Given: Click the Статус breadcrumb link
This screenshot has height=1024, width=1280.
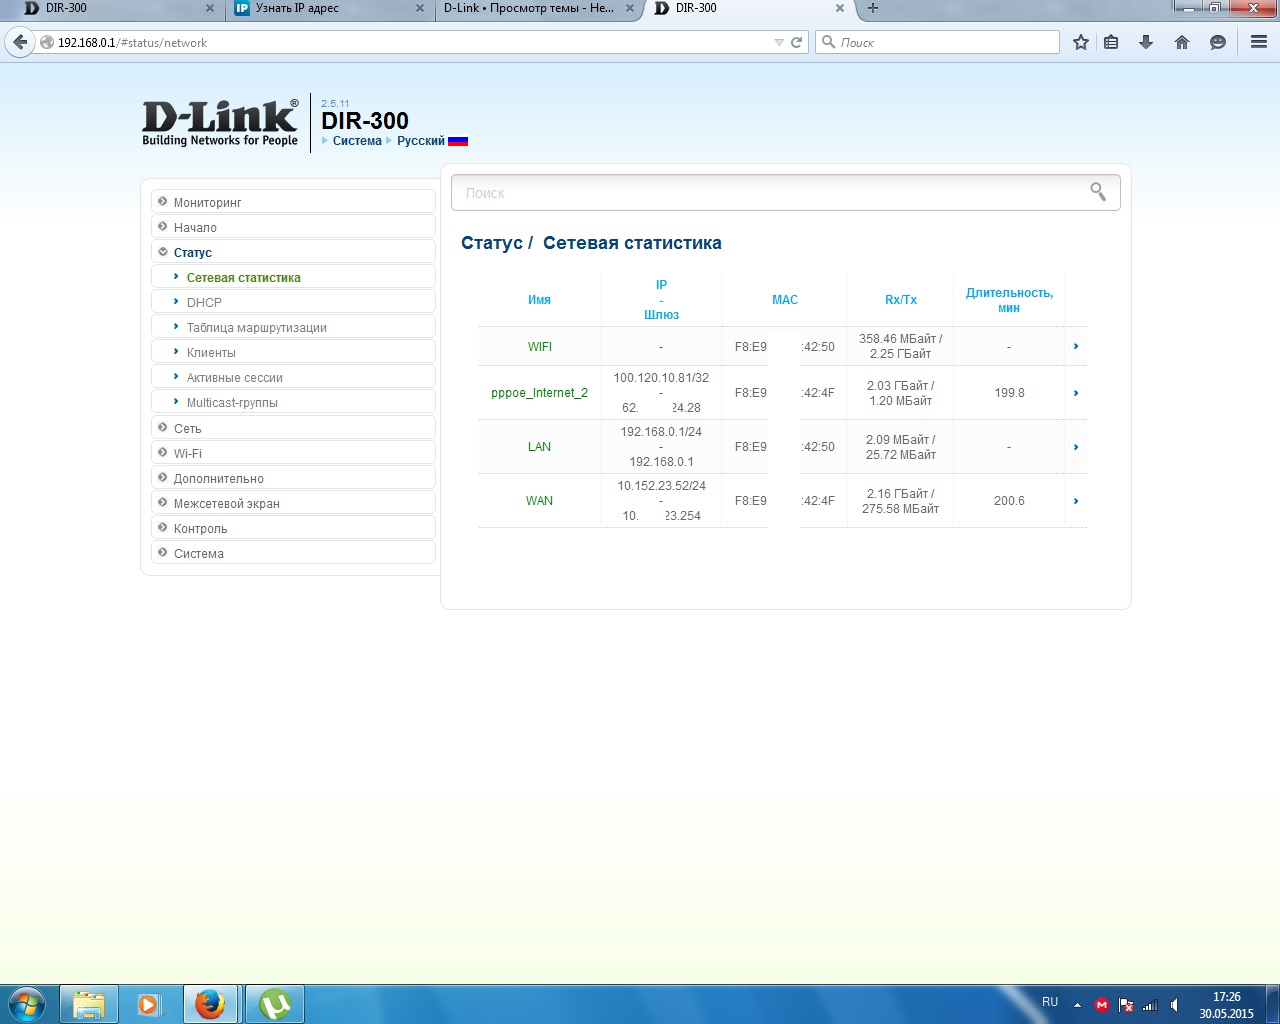Looking at the screenshot, I should point(492,243).
